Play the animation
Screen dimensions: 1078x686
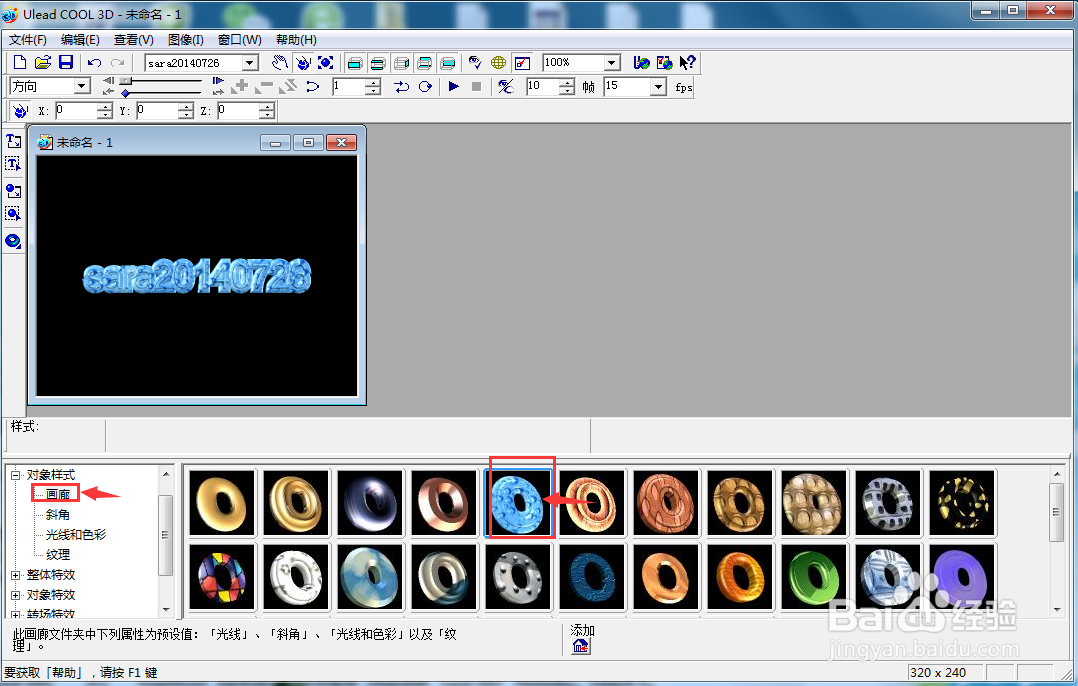click(453, 86)
